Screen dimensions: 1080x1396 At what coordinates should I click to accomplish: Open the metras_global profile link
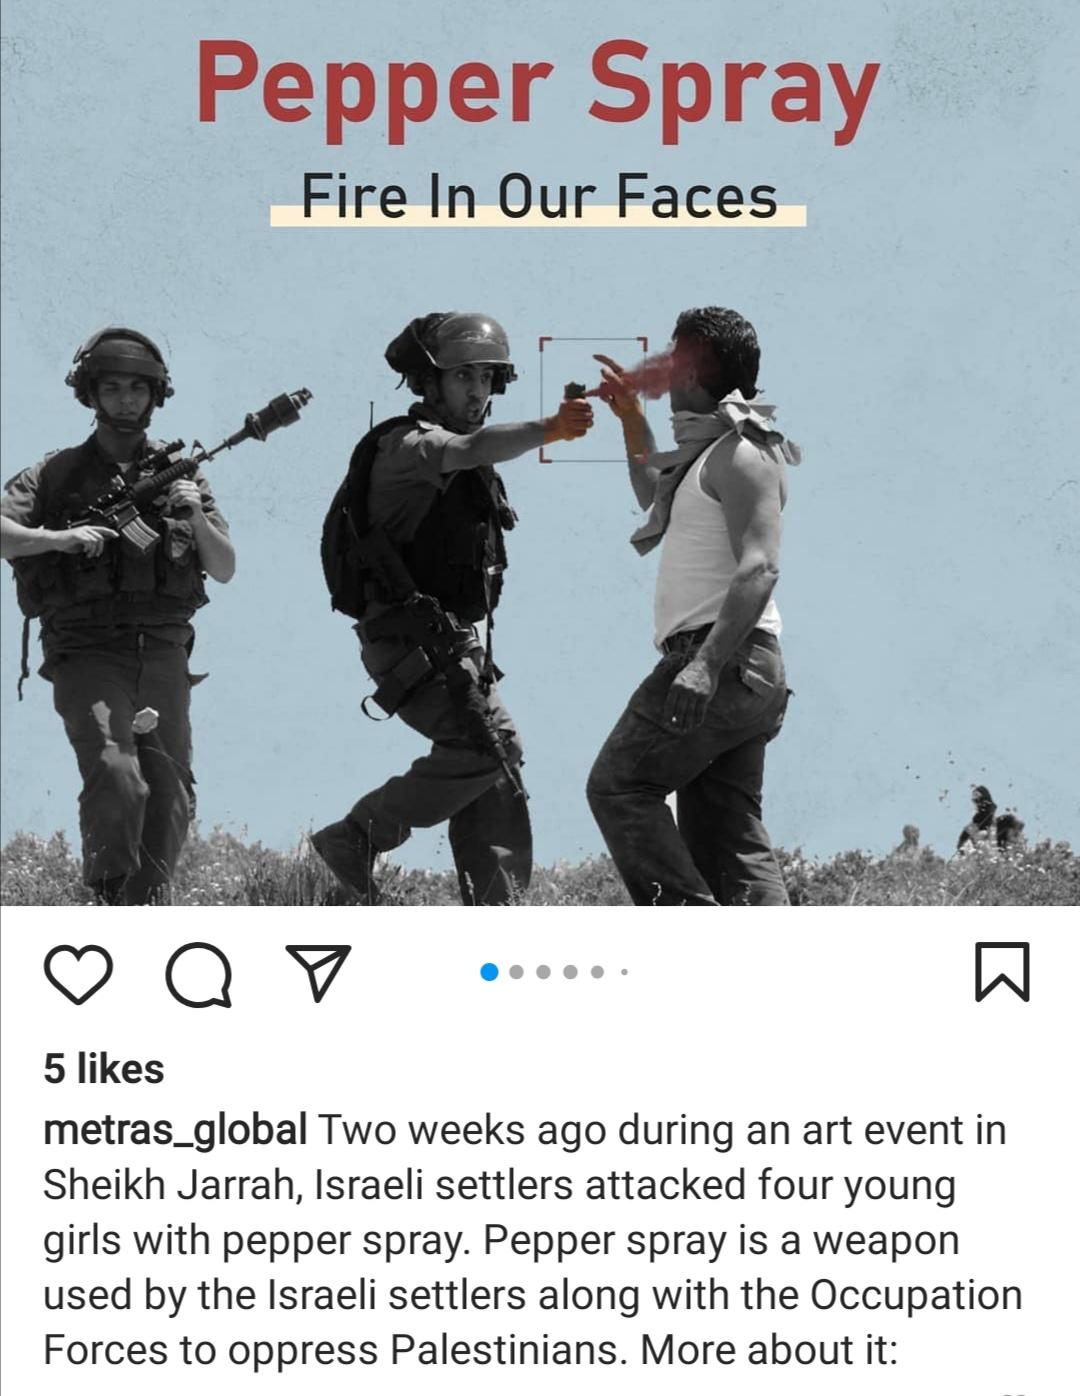[x=175, y=1131]
